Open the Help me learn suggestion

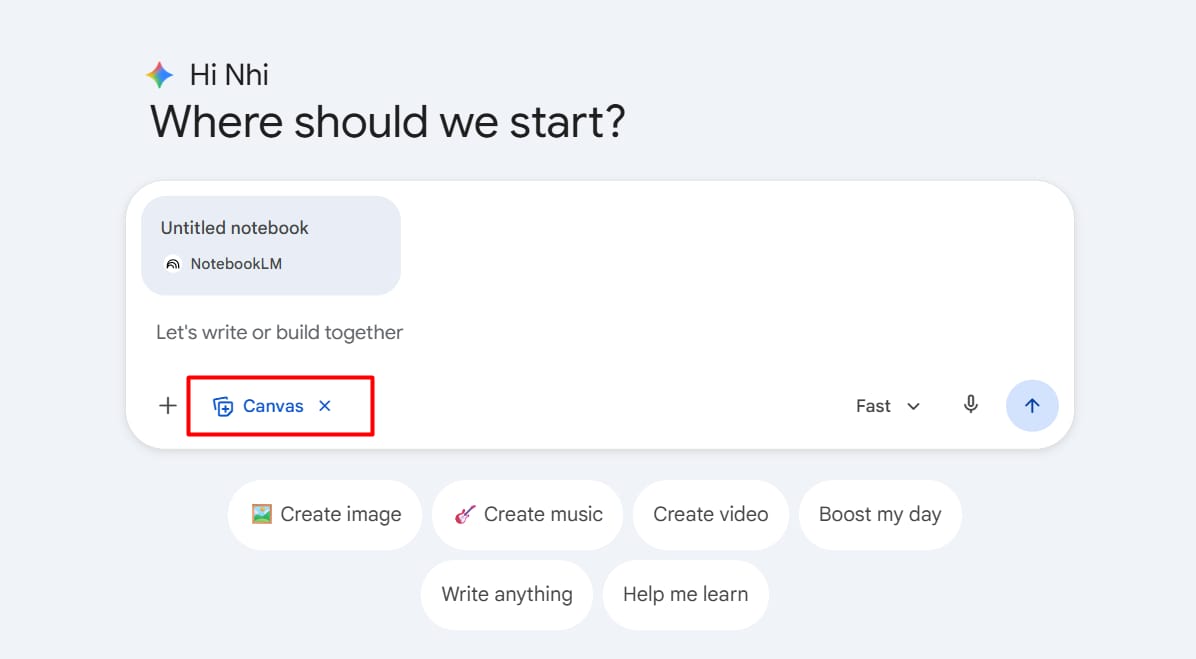[x=685, y=594]
